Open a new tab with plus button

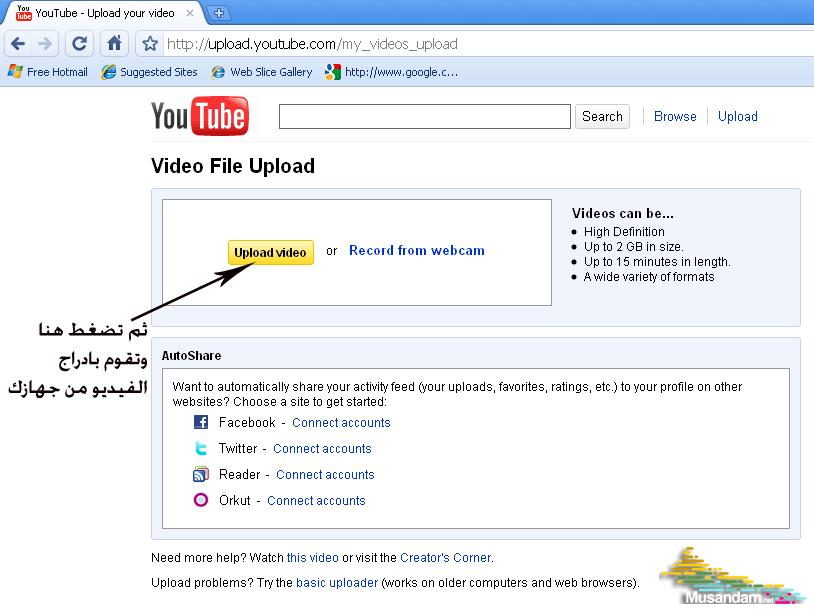[x=219, y=13]
